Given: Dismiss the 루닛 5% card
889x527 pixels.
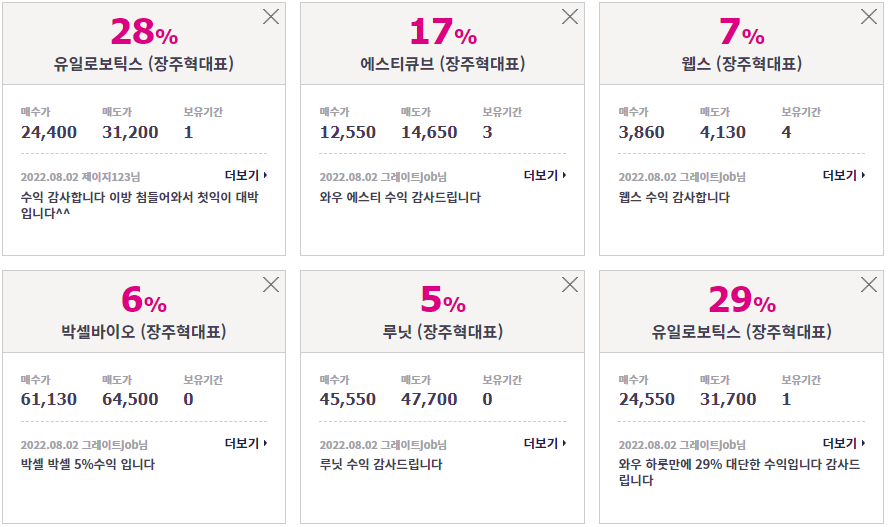Looking at the screenshot, I should (x=570, y=284).
